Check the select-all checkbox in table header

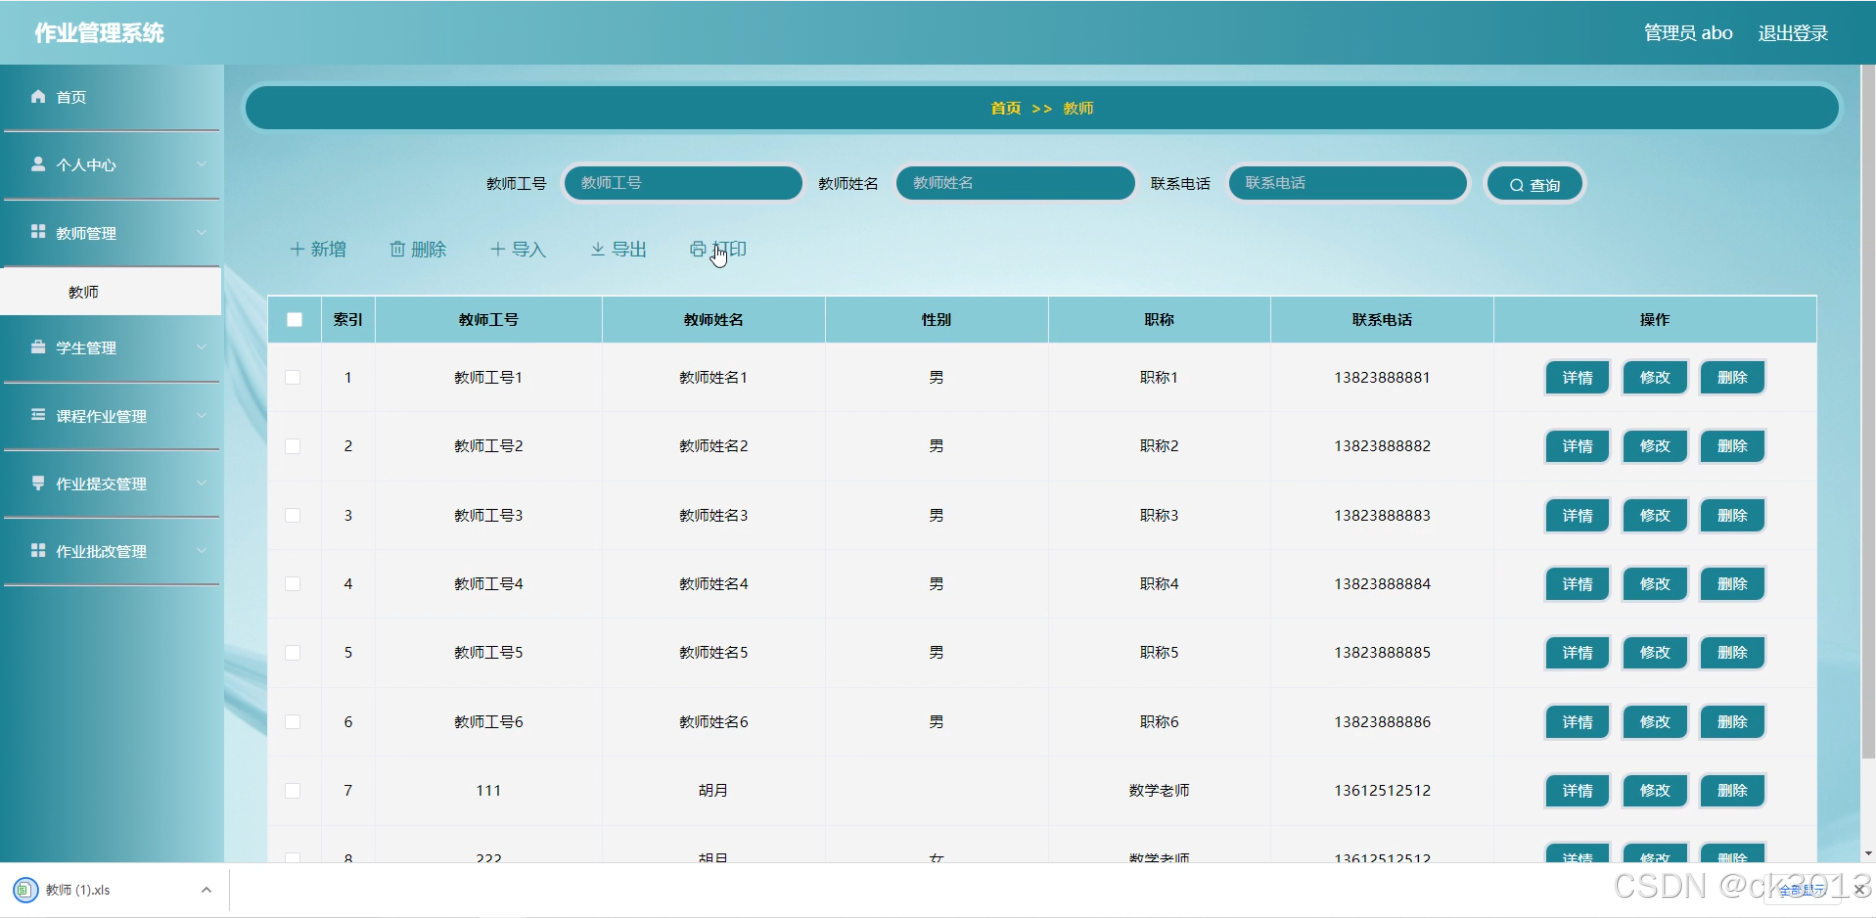tap(293, 318)
